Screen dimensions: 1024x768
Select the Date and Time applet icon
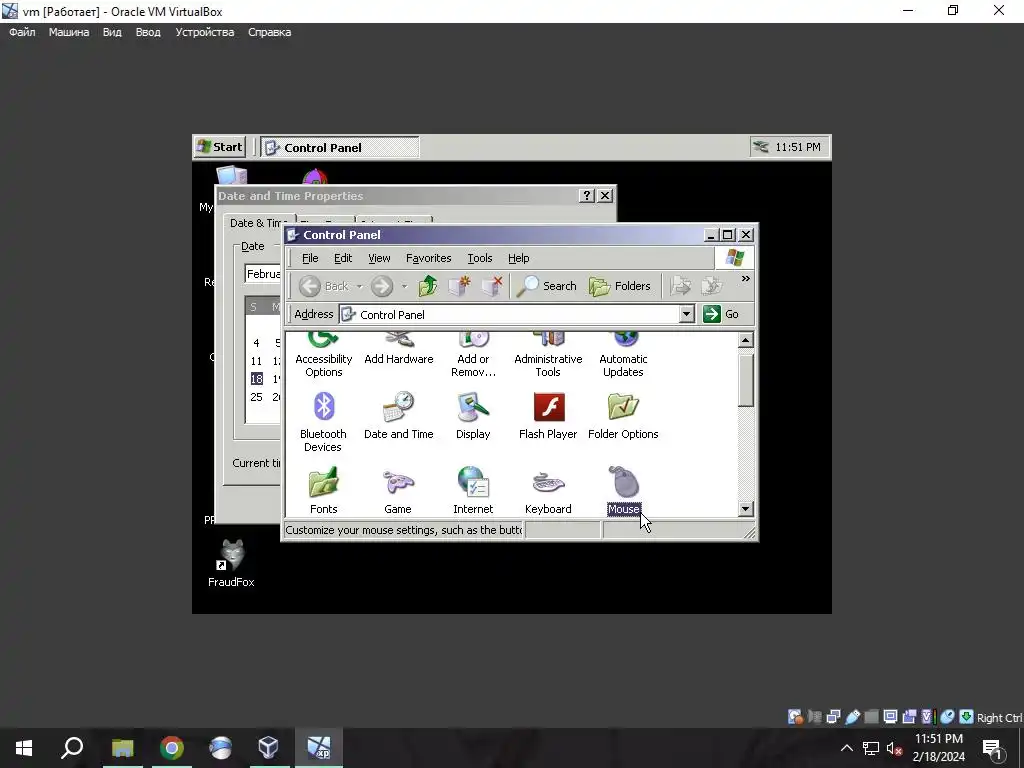pos(398,408)
